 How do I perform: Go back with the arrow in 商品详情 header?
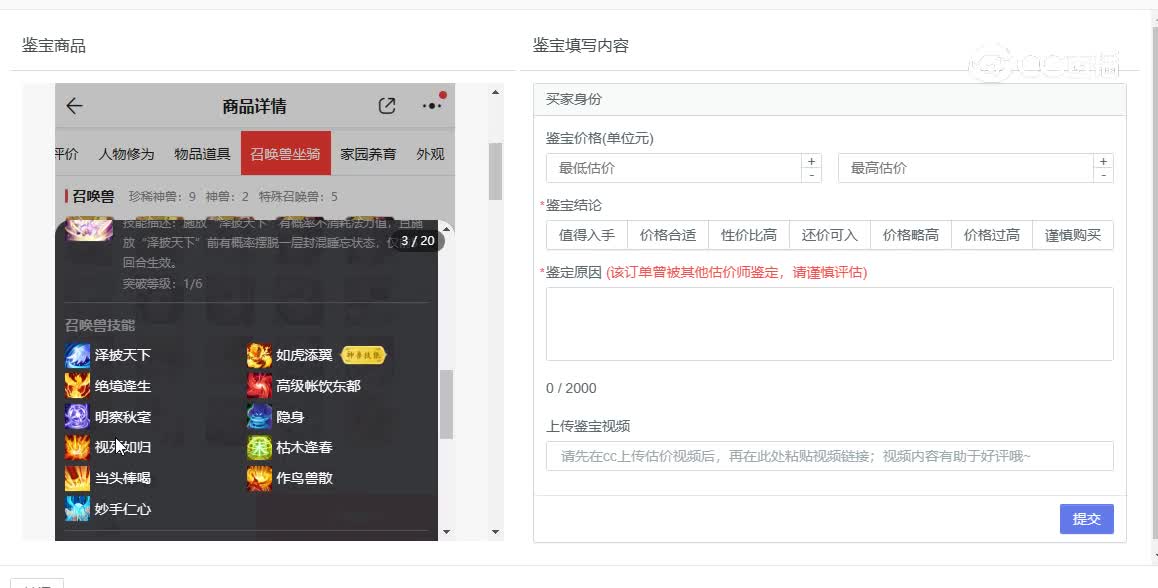(74, 106)
